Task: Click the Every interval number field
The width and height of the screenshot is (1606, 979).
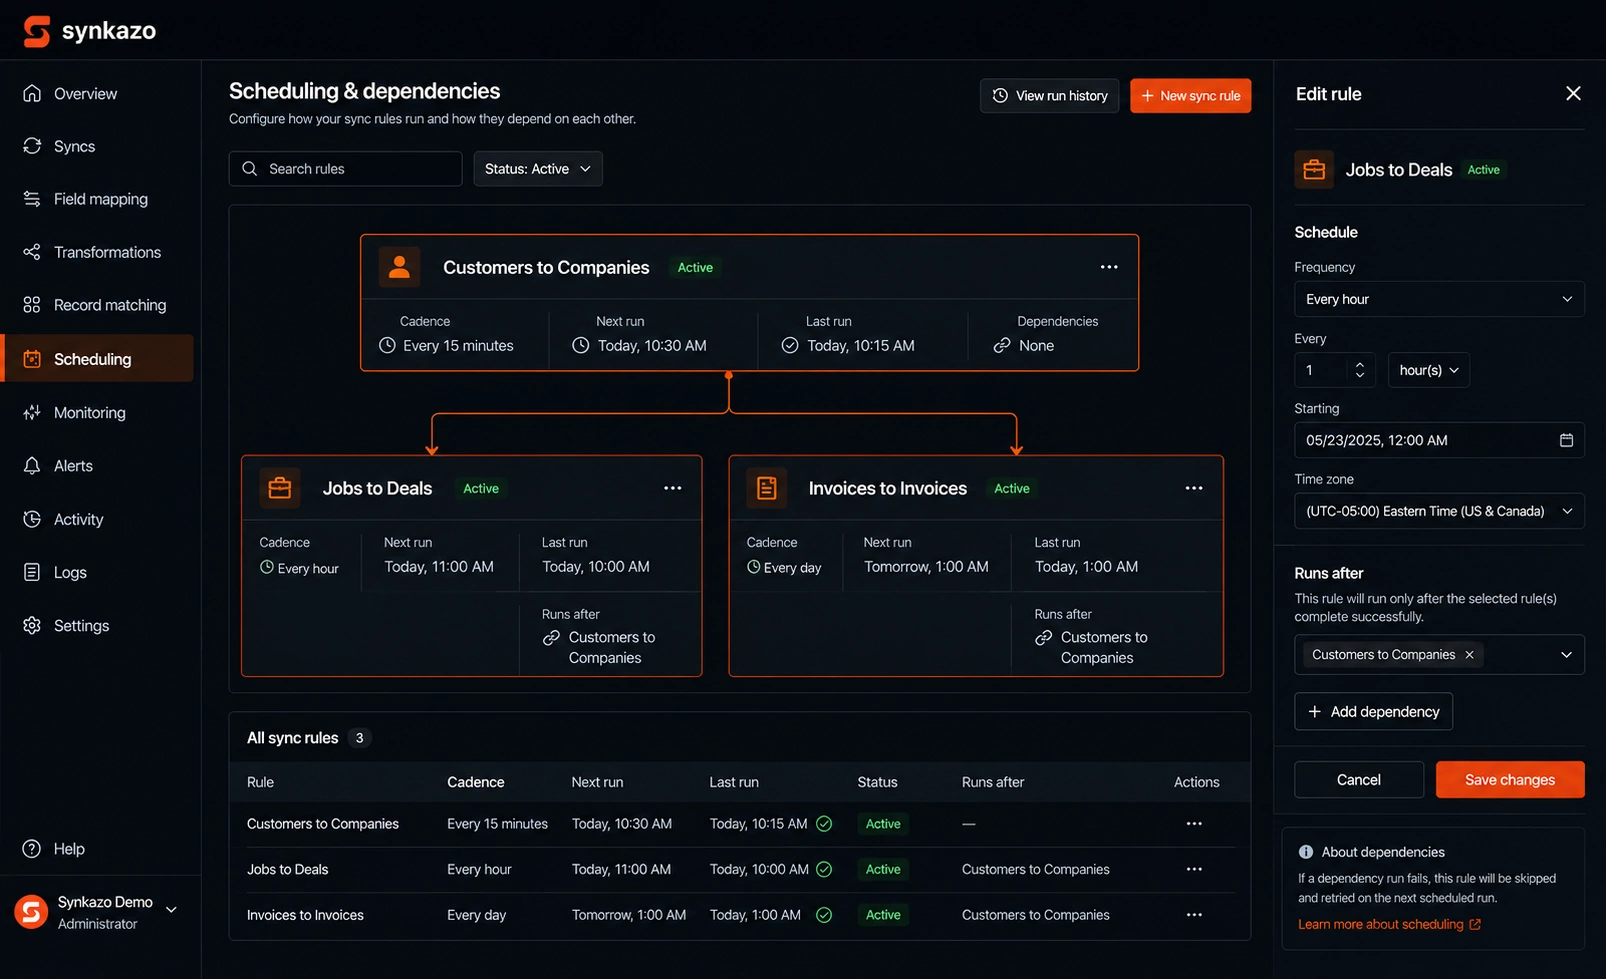Action: [1335, 370]
